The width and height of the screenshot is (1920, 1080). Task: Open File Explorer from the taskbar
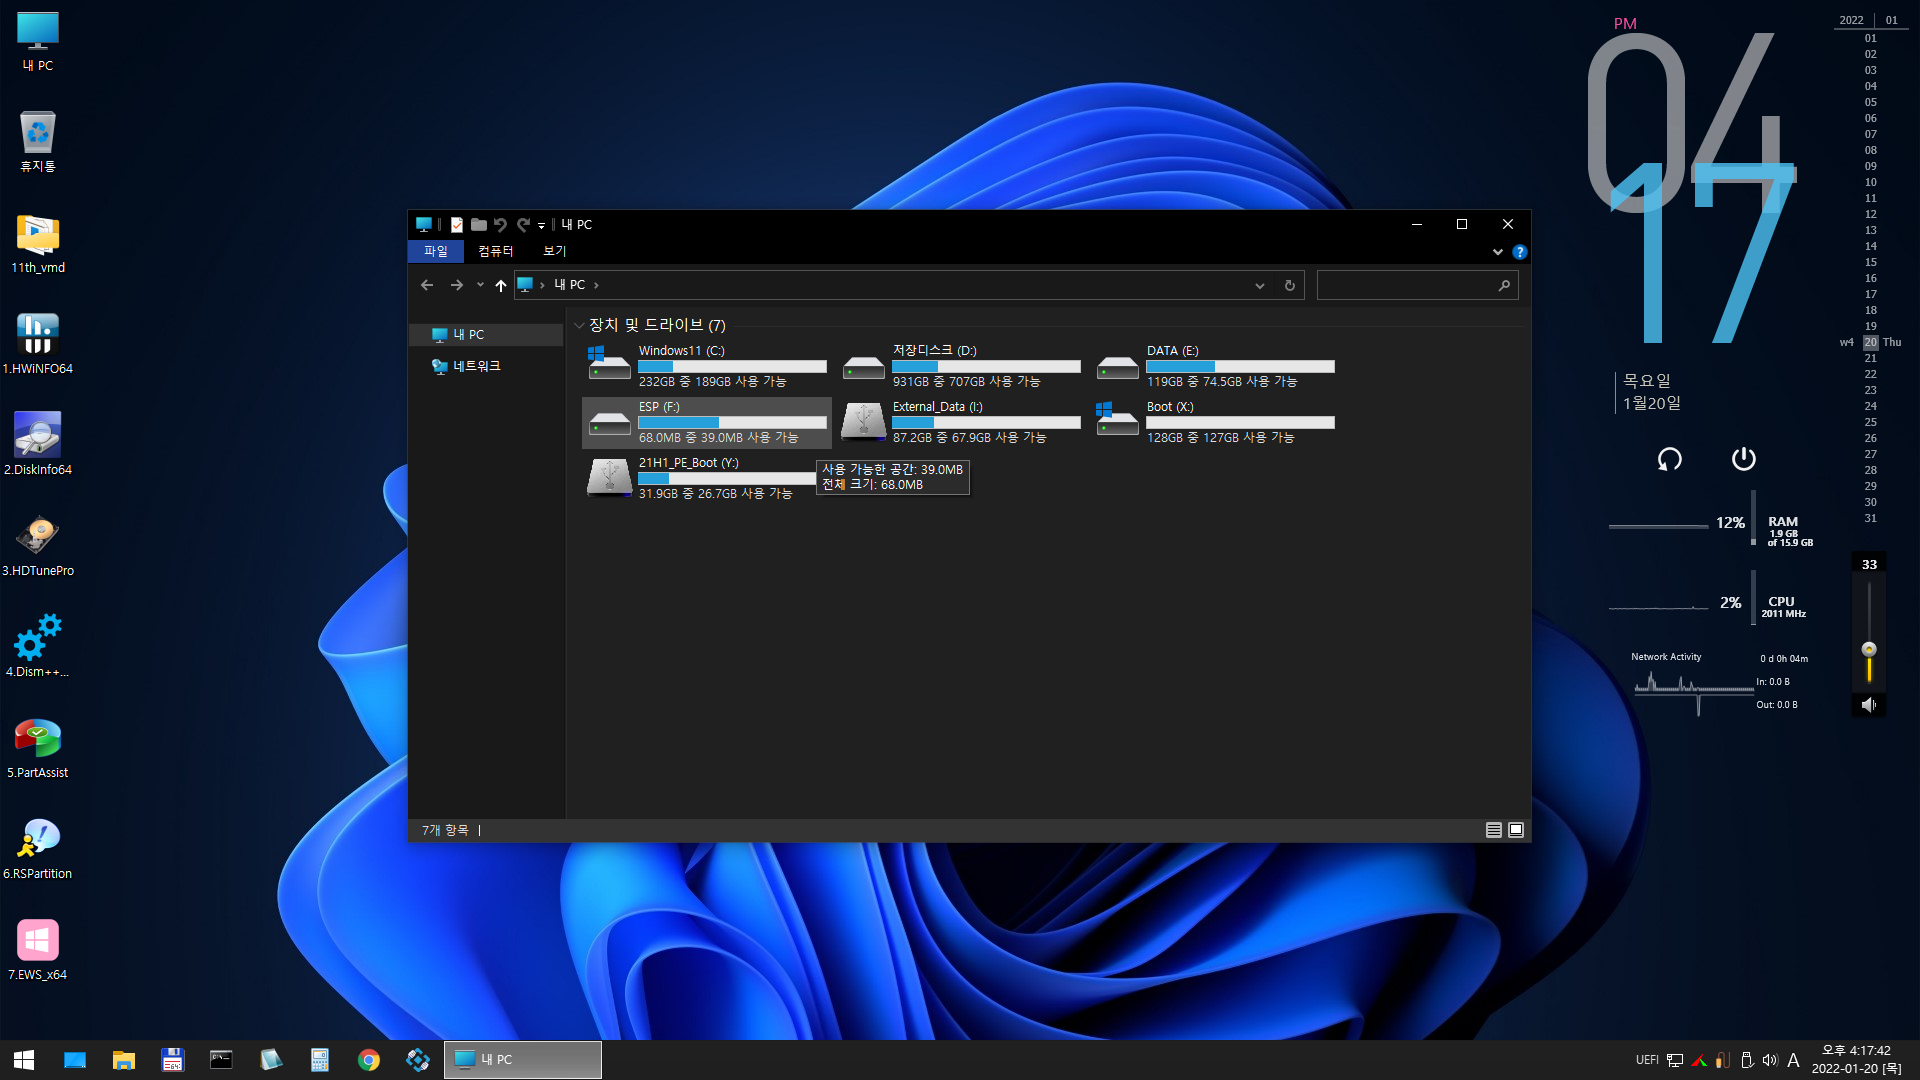click(x=124, y=1060)
